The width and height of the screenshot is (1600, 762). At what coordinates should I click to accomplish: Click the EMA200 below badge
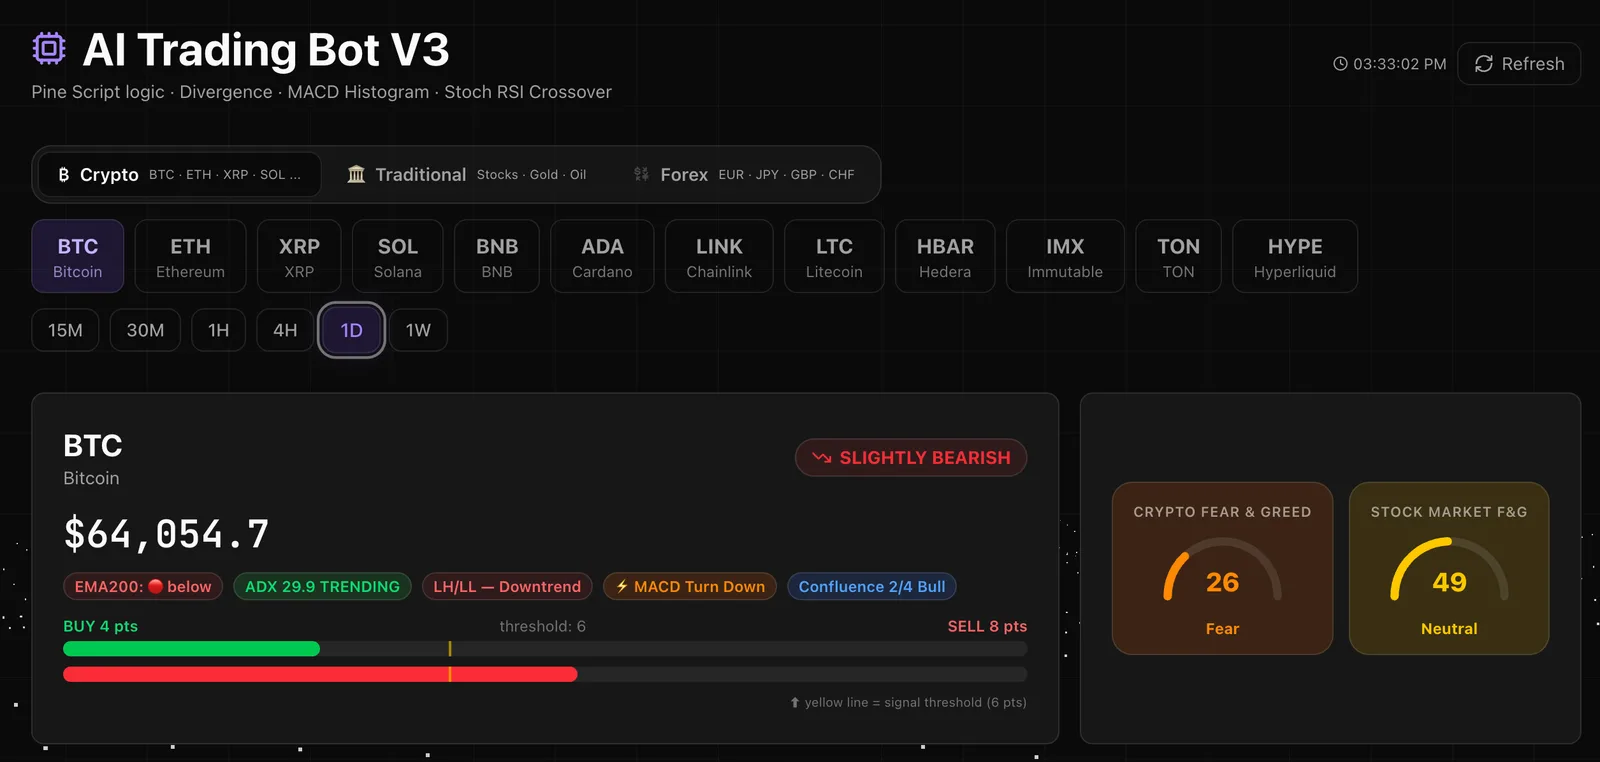pyautogui.click(x=143, y=587)
